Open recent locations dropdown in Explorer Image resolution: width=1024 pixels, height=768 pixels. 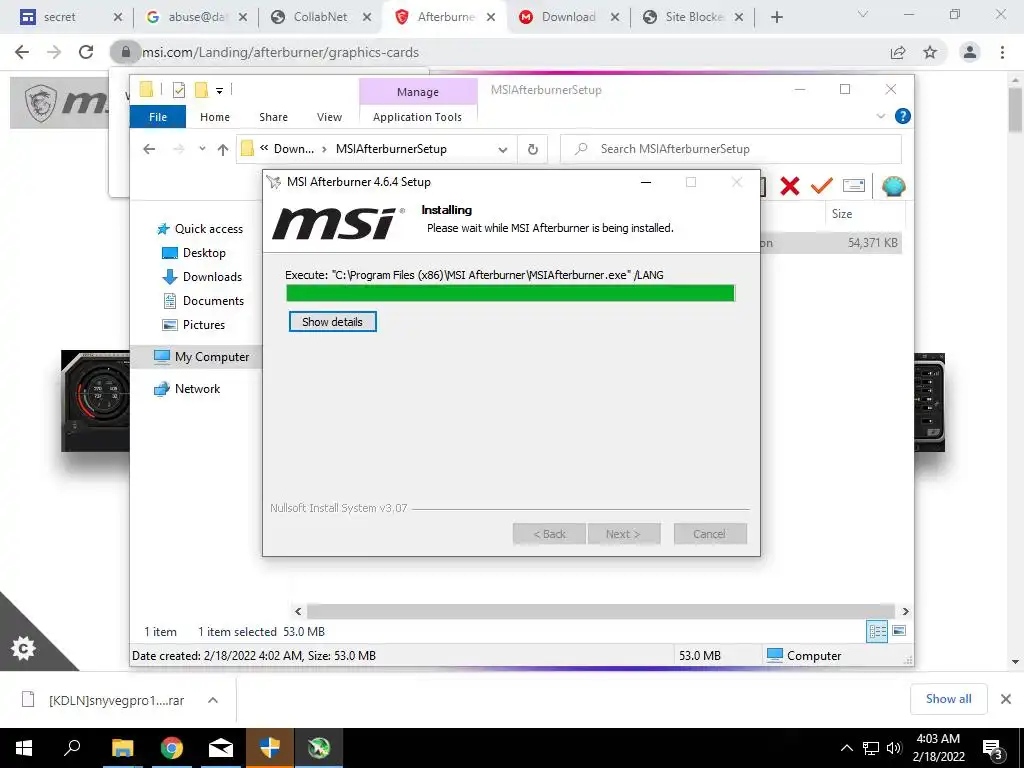click(202, 149)
